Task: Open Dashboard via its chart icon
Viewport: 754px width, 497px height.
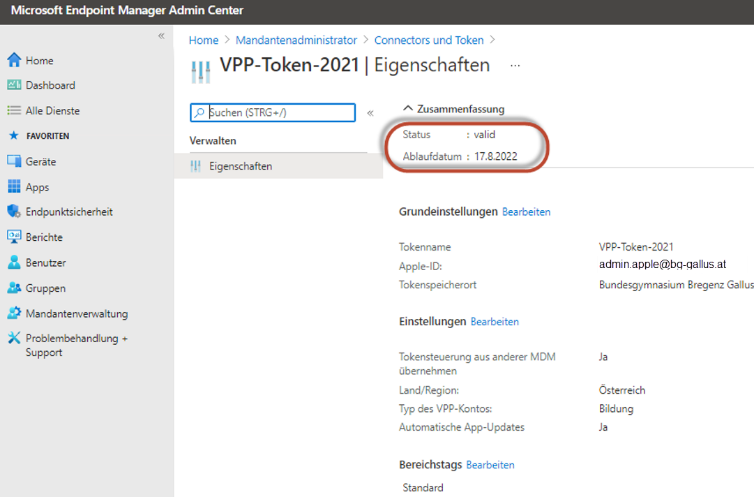Action: coord(14,86)
